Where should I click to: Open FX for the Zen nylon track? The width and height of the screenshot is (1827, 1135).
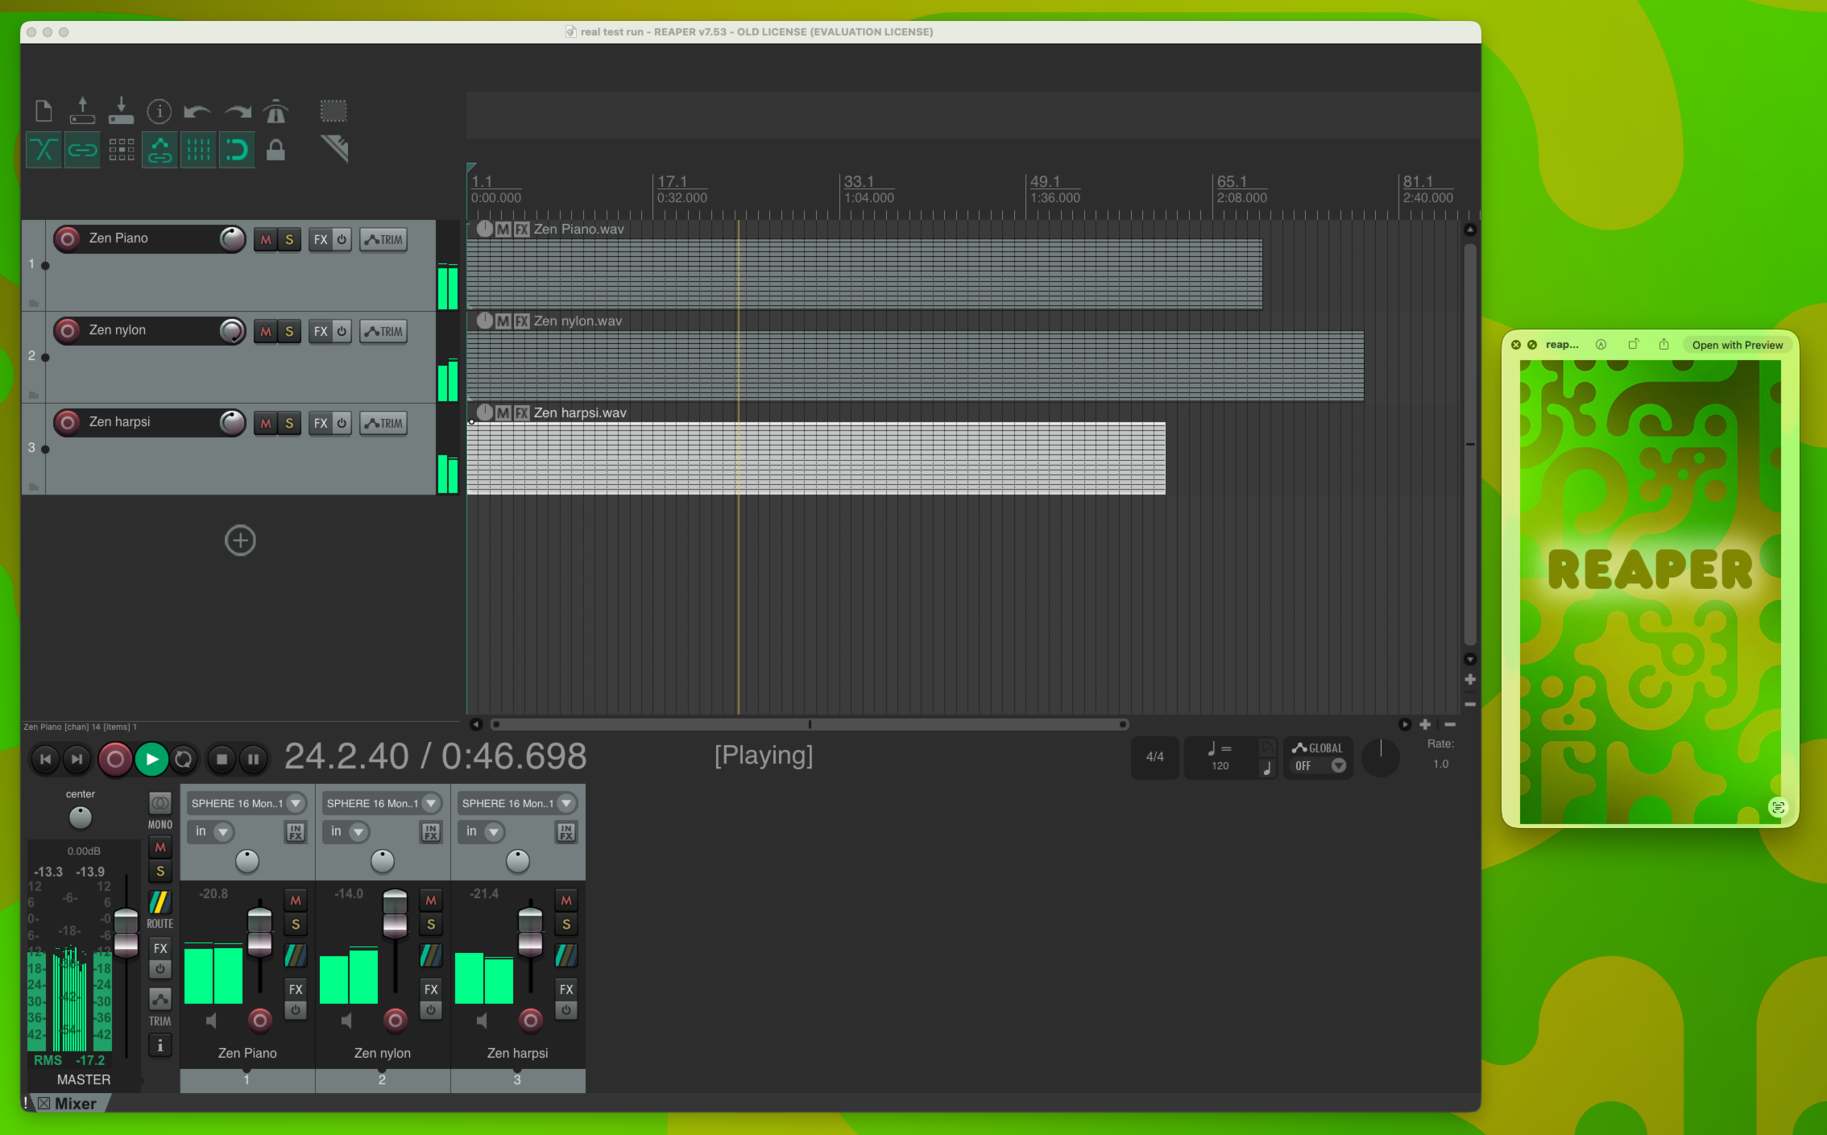(319, 331)
